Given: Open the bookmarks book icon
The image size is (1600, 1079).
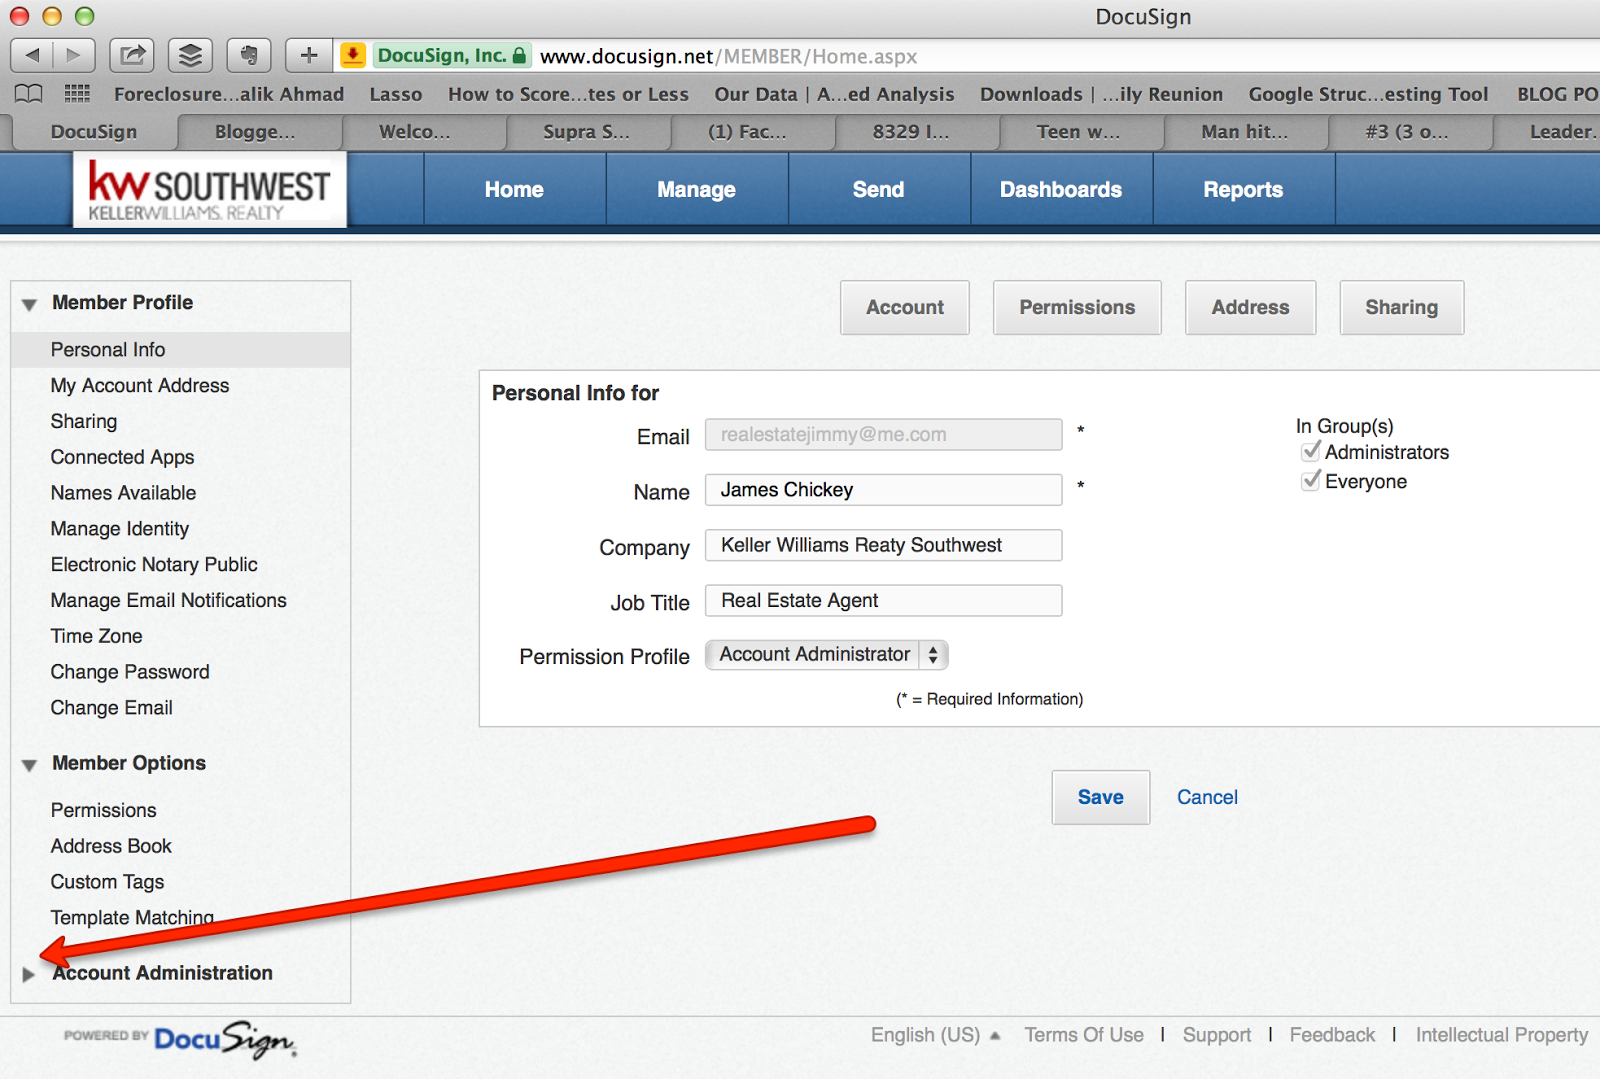Looking at the screenshot, I should (28, 93).
